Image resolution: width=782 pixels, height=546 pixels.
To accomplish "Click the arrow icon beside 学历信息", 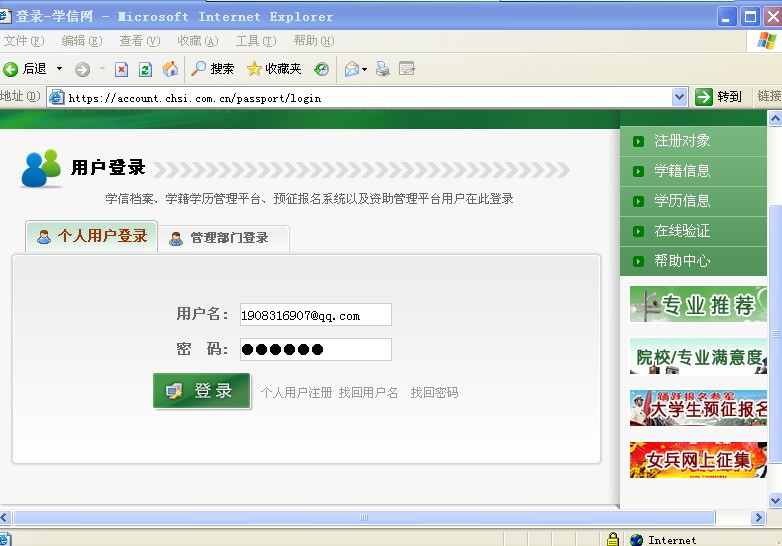I will coord(638,201).
